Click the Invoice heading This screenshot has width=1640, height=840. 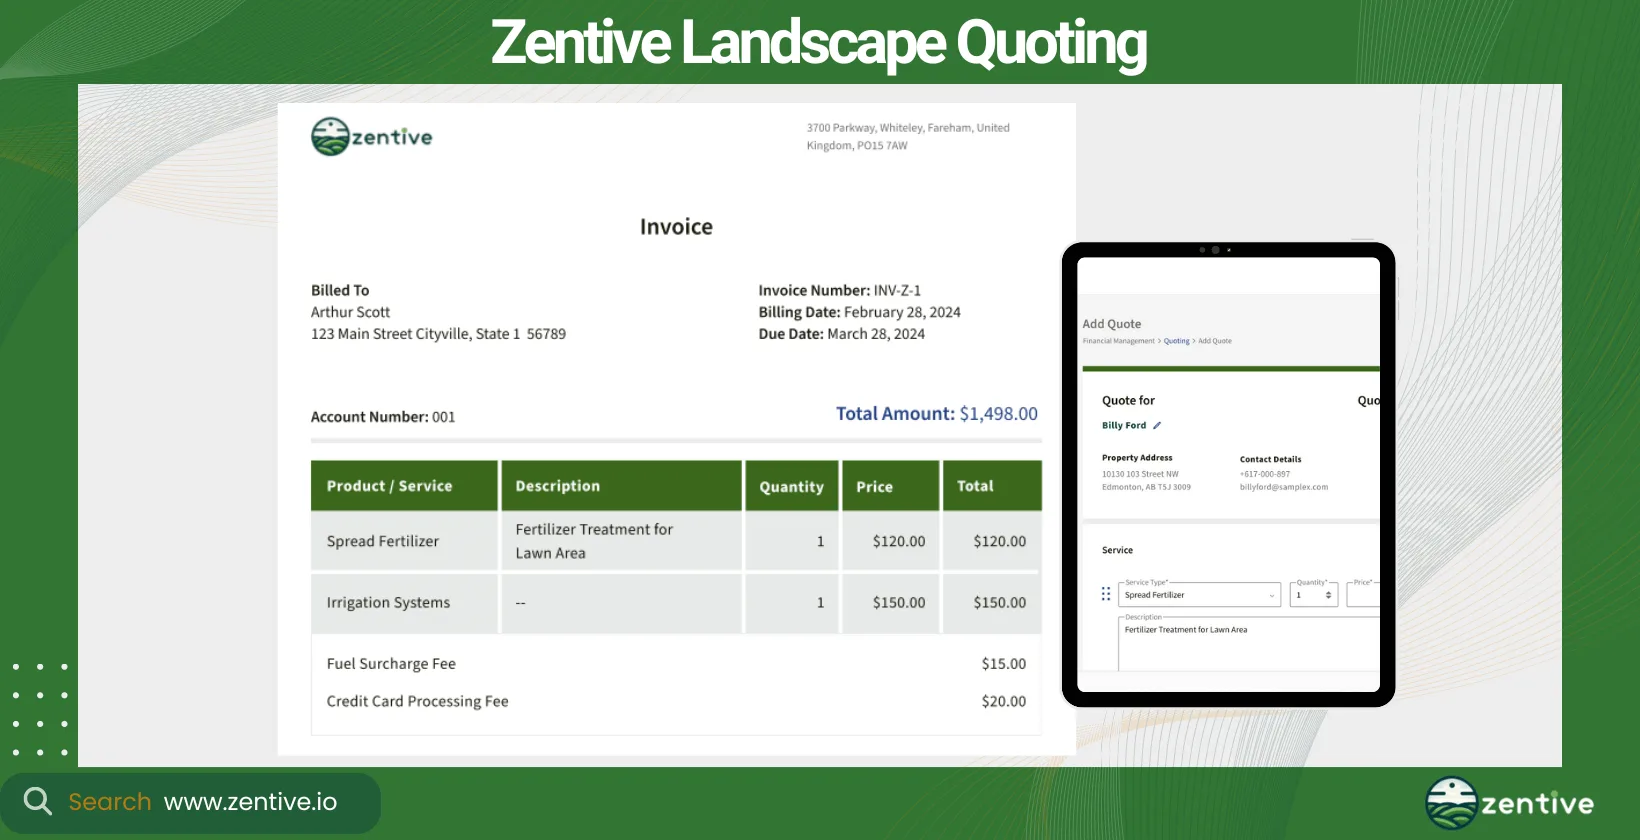(x=676, y=227)
